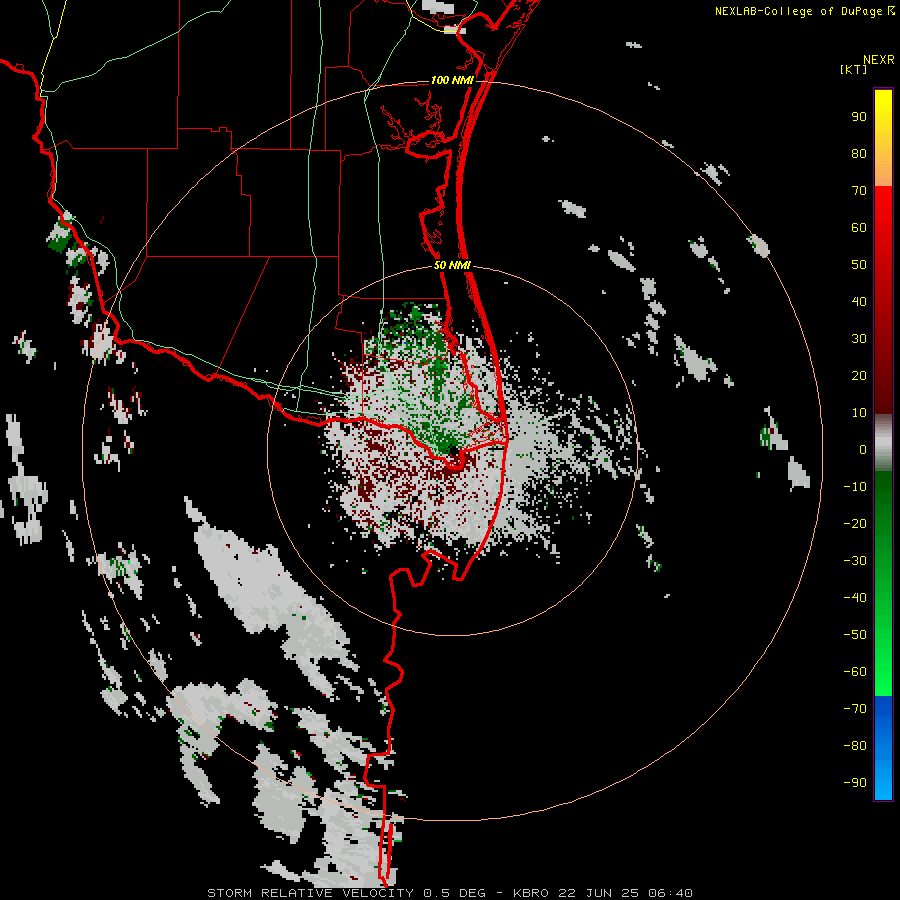Click the 10 value on the velocity scale
The height and width of the screenshot is (900, 900).
point(859,413)
